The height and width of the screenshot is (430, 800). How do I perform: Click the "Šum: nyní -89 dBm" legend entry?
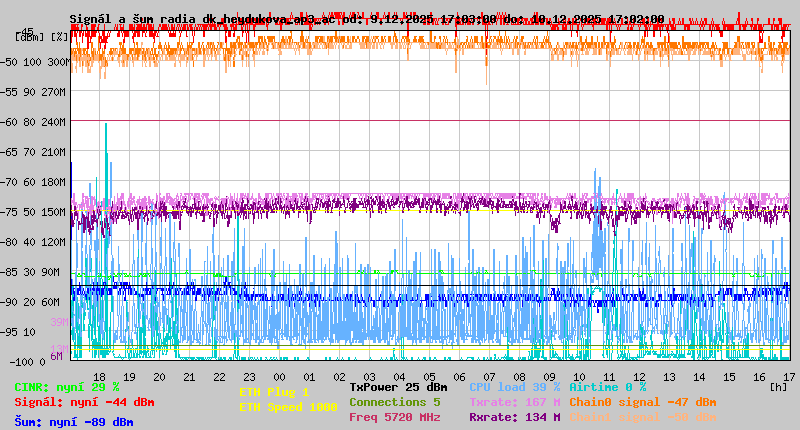74,422
